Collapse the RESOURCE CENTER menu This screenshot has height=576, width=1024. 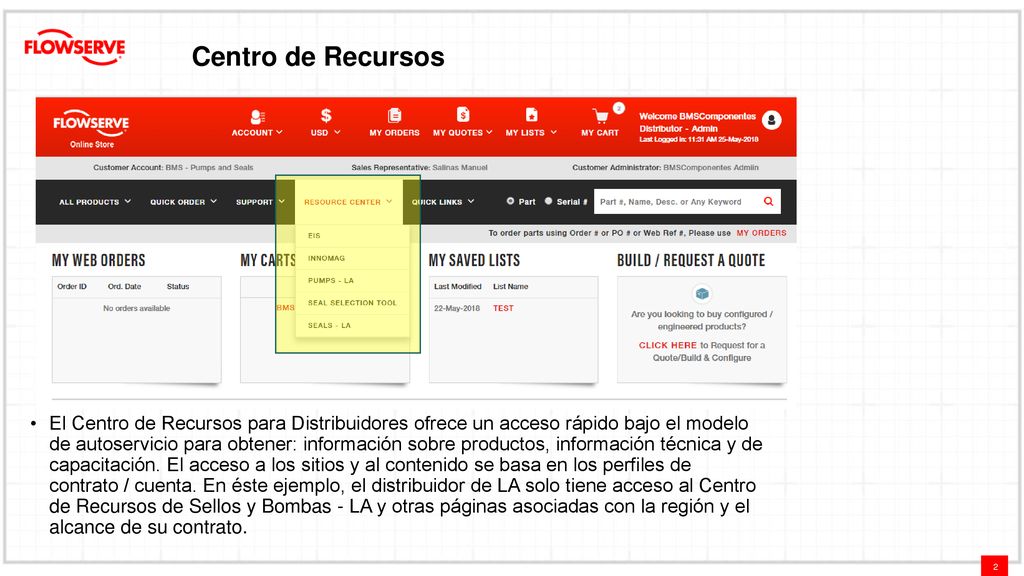click(x=348, y=202)
